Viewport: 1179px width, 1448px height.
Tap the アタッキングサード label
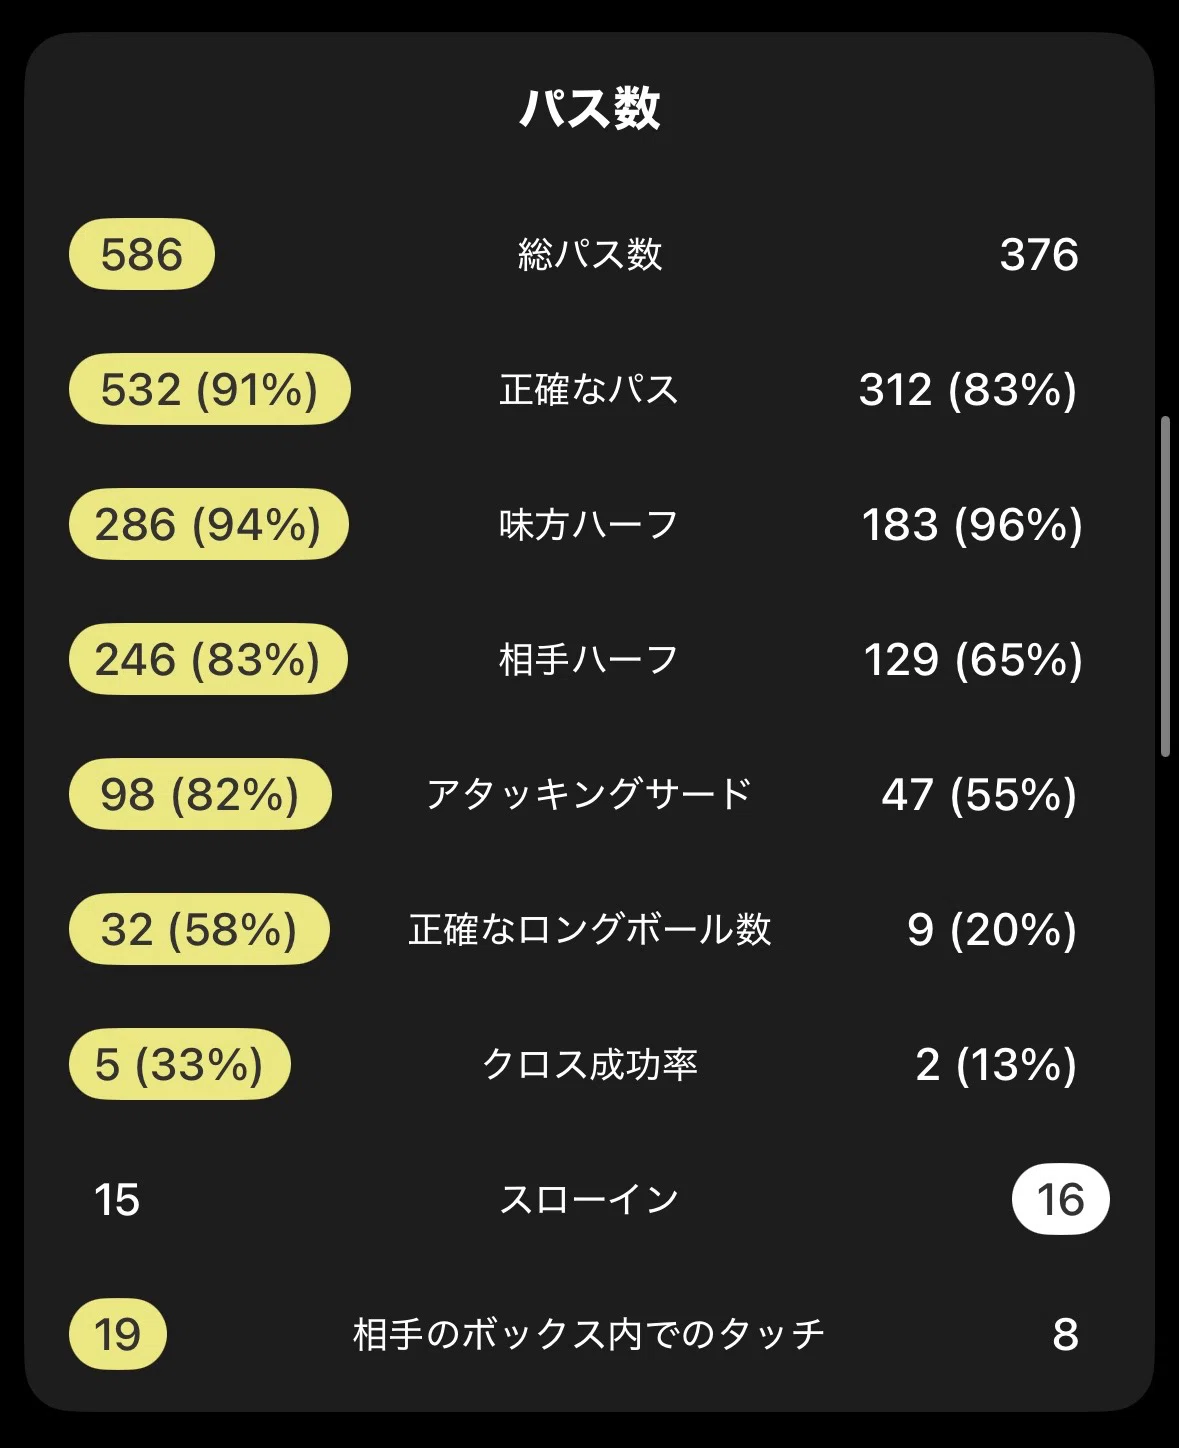click(589, 794)
